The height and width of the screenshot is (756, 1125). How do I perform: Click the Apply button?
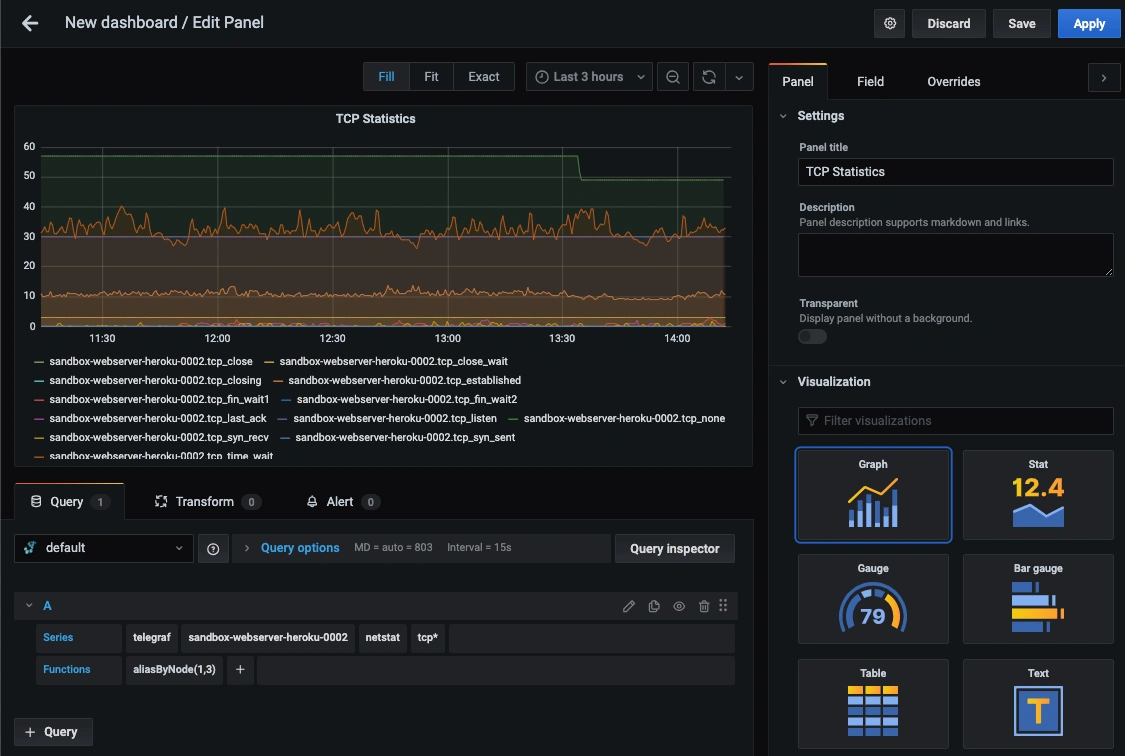click(1088, 24)
